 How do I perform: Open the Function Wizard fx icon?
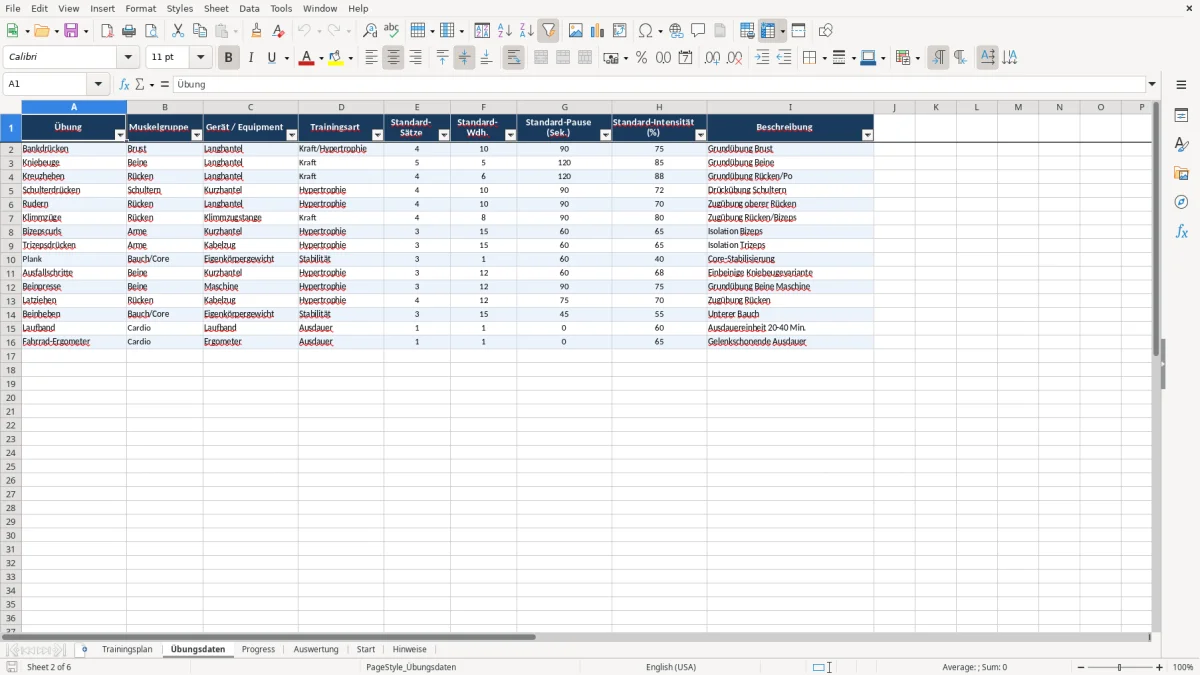[124, 85]
